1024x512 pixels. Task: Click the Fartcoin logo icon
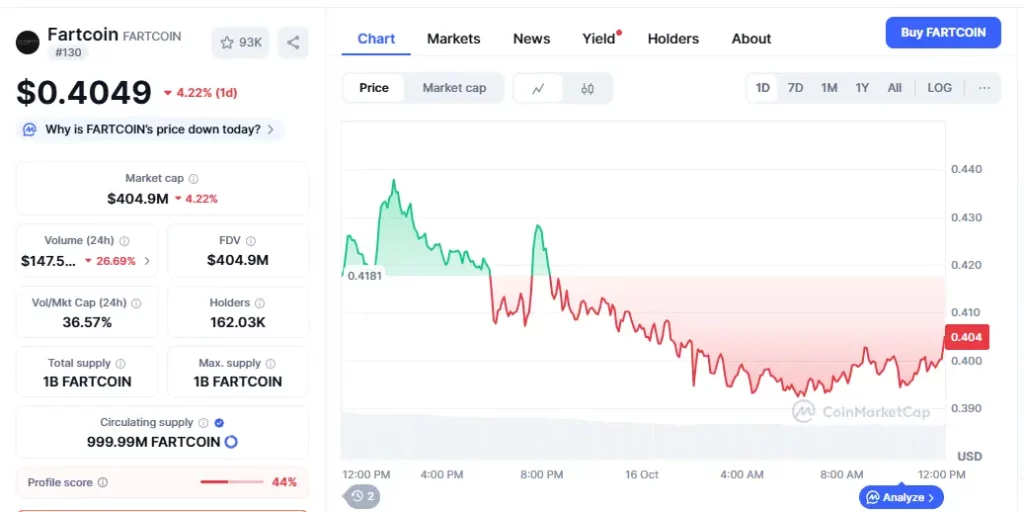pyautogui.click(x=27, y=42)
